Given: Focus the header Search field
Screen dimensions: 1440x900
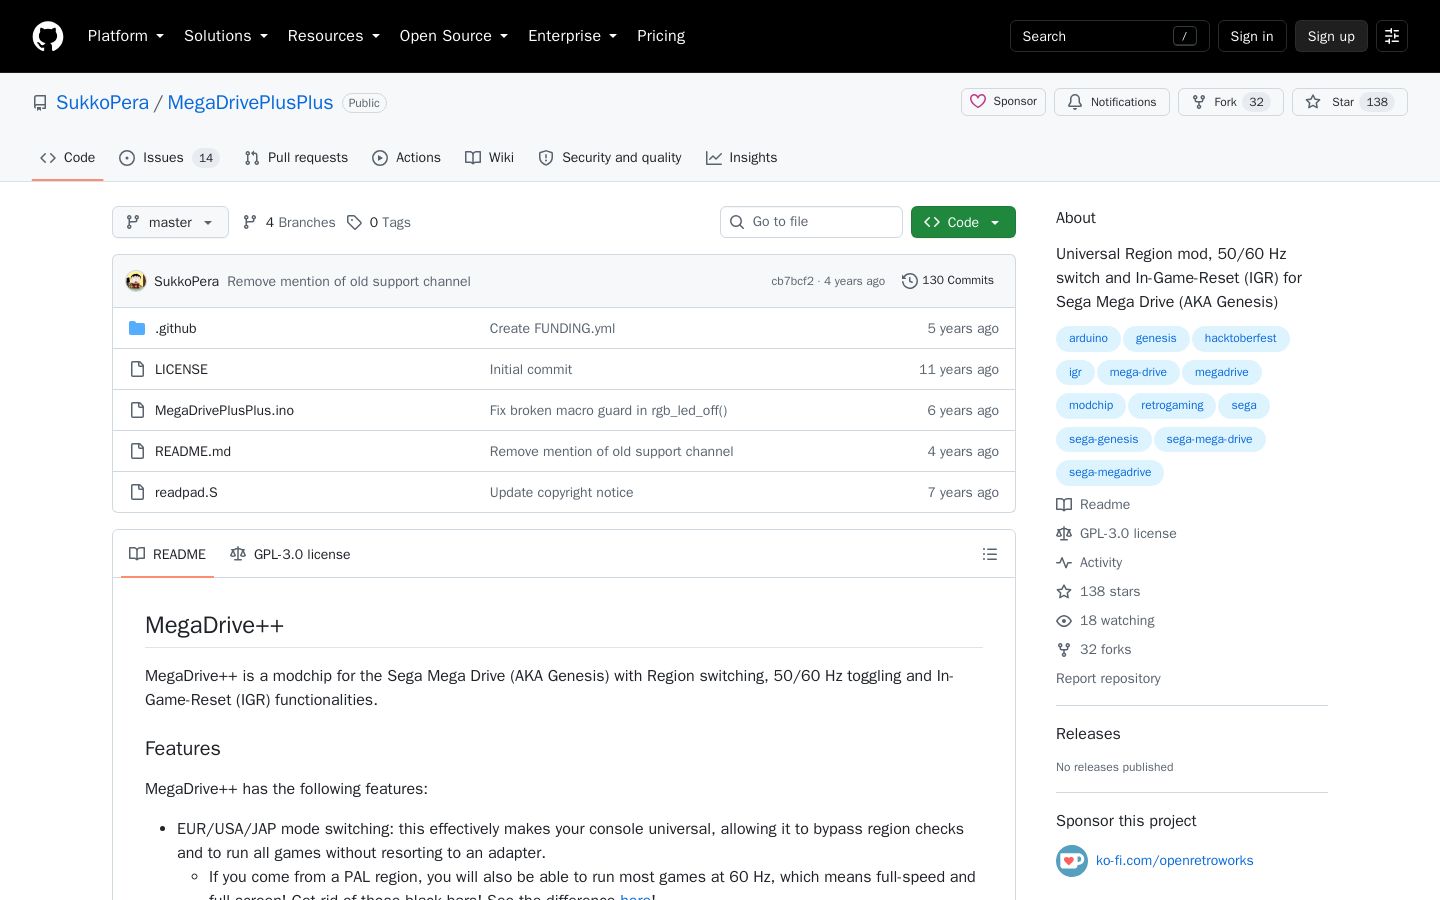Looking at the screenshot, I should pos(1110,36).
